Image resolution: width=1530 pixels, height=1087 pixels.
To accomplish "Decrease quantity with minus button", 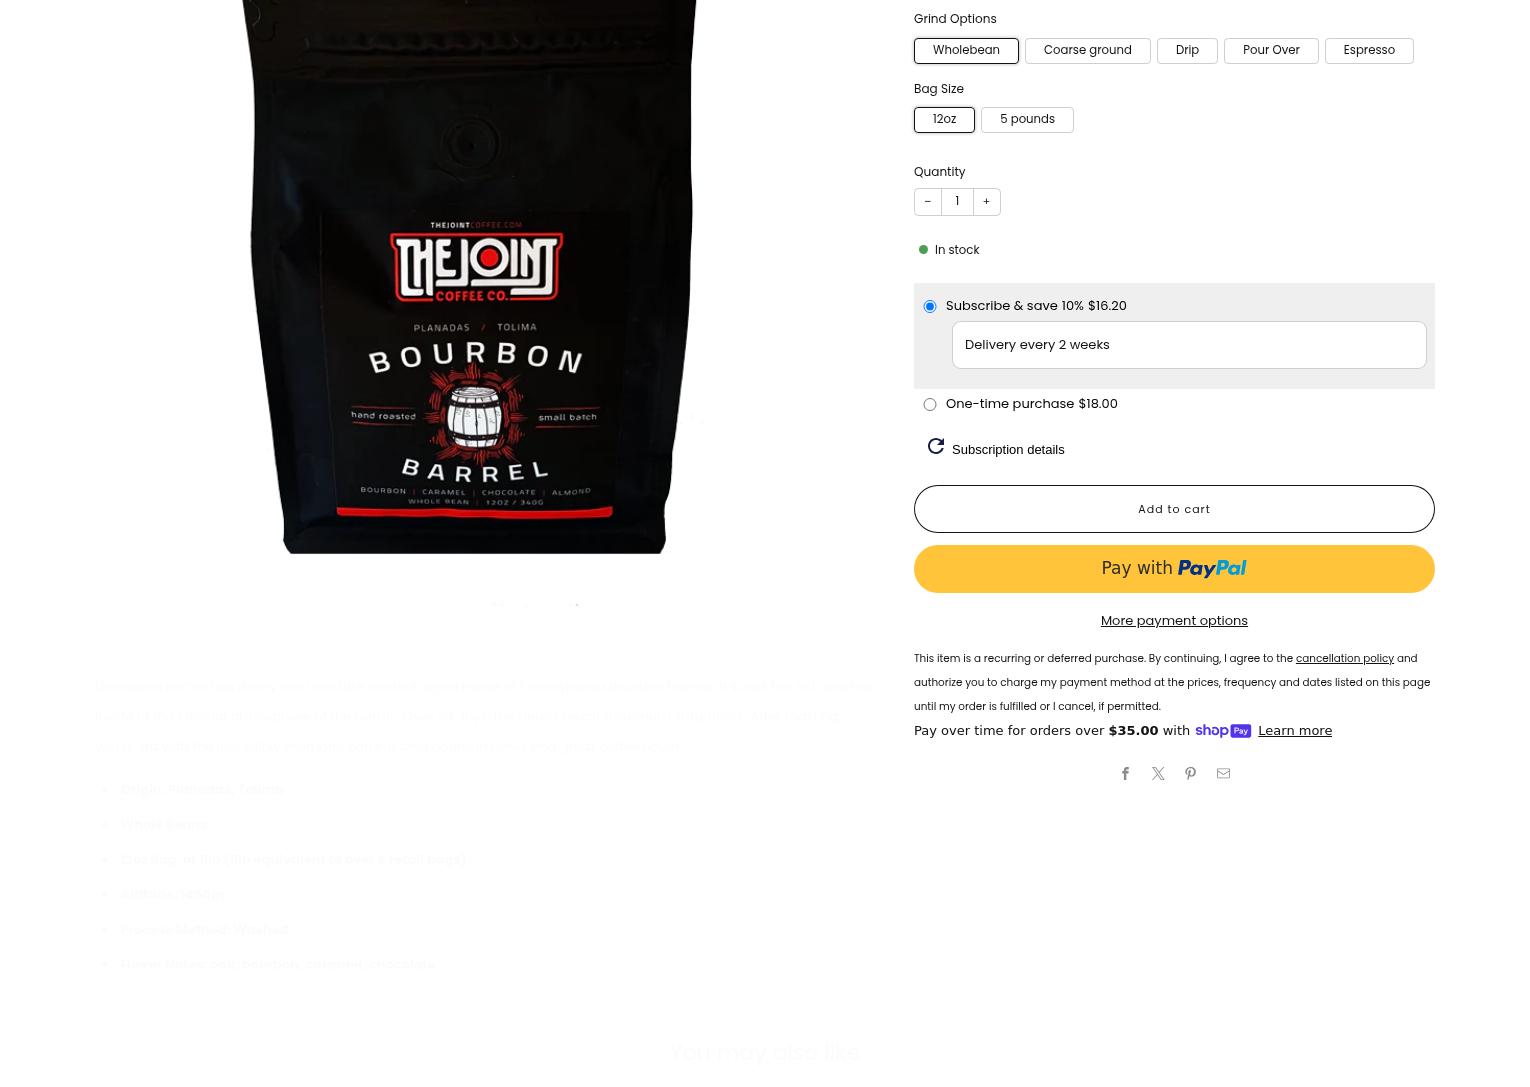I will 927,202.
